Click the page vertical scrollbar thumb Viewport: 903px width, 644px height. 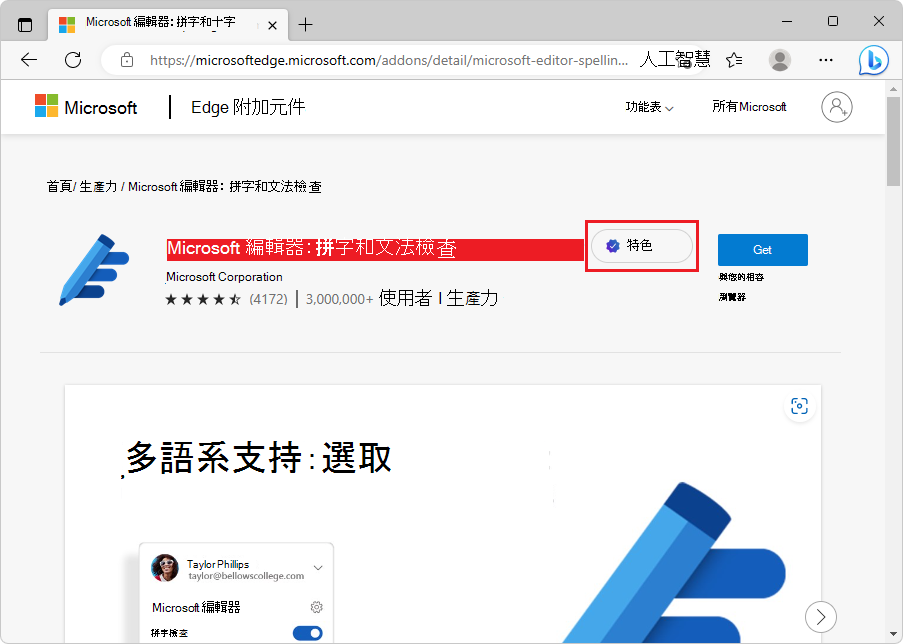[x=893, y=142]
